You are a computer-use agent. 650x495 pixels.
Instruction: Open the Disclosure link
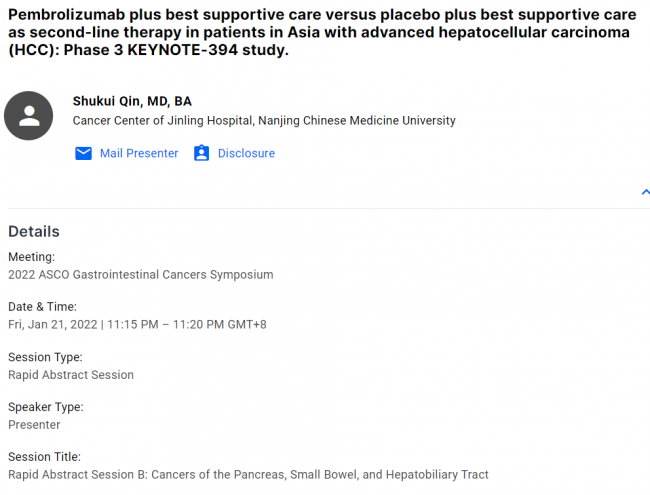click(246, 153)
